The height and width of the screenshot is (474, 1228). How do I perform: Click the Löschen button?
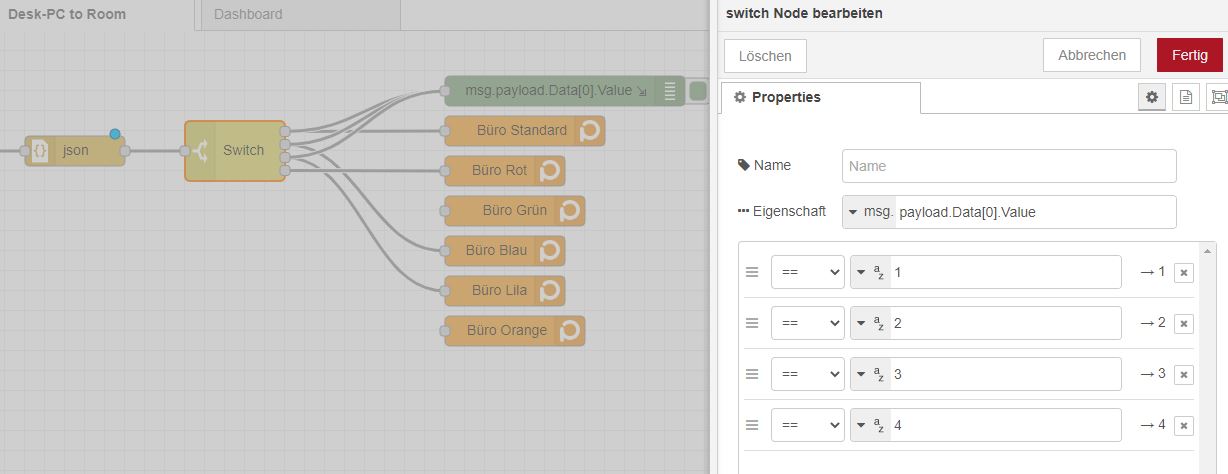[765, 56]
